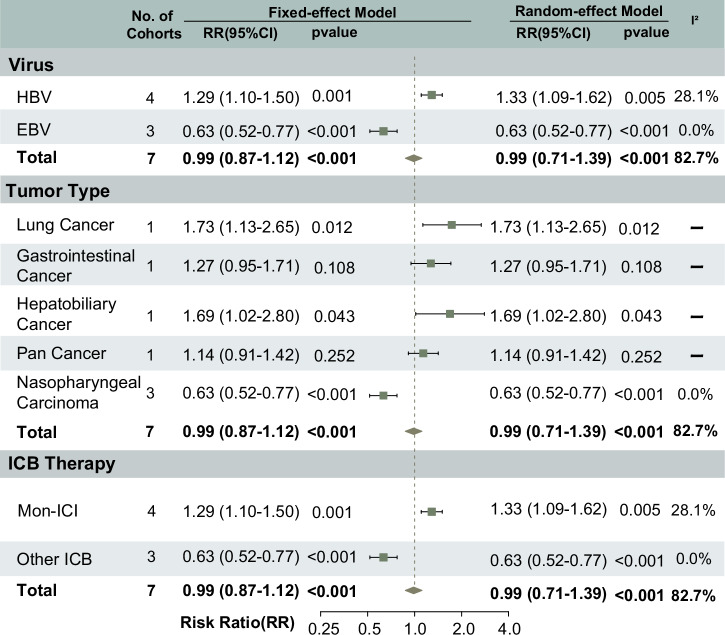
Task: Click the Hepatobiliary Cancer square marker
Action: [x=450, y=314]
